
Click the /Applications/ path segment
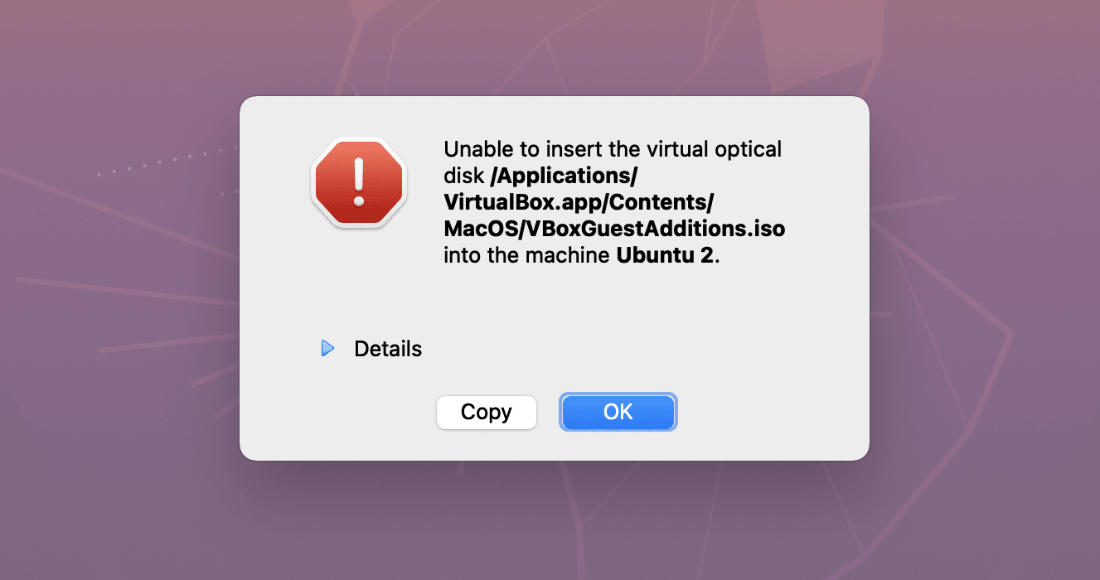[566, 177]
